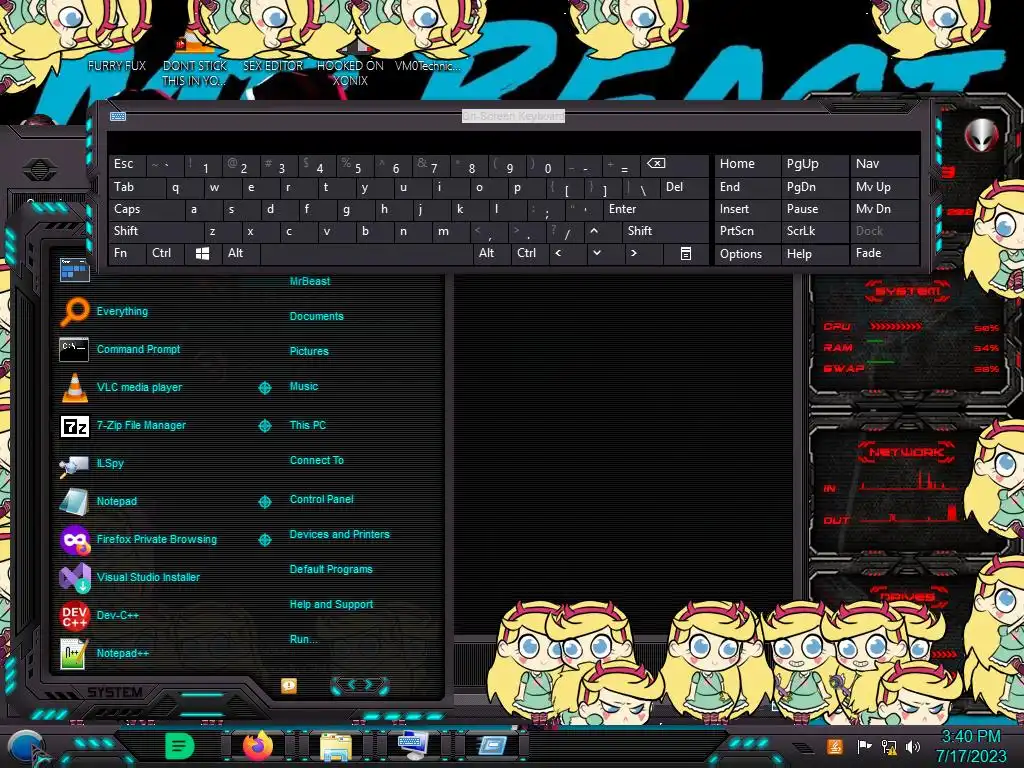The image size is (1024, 768).
Task: Open the blue window app on taskbar
Action: pyautogui.click(x=492, y=746)
